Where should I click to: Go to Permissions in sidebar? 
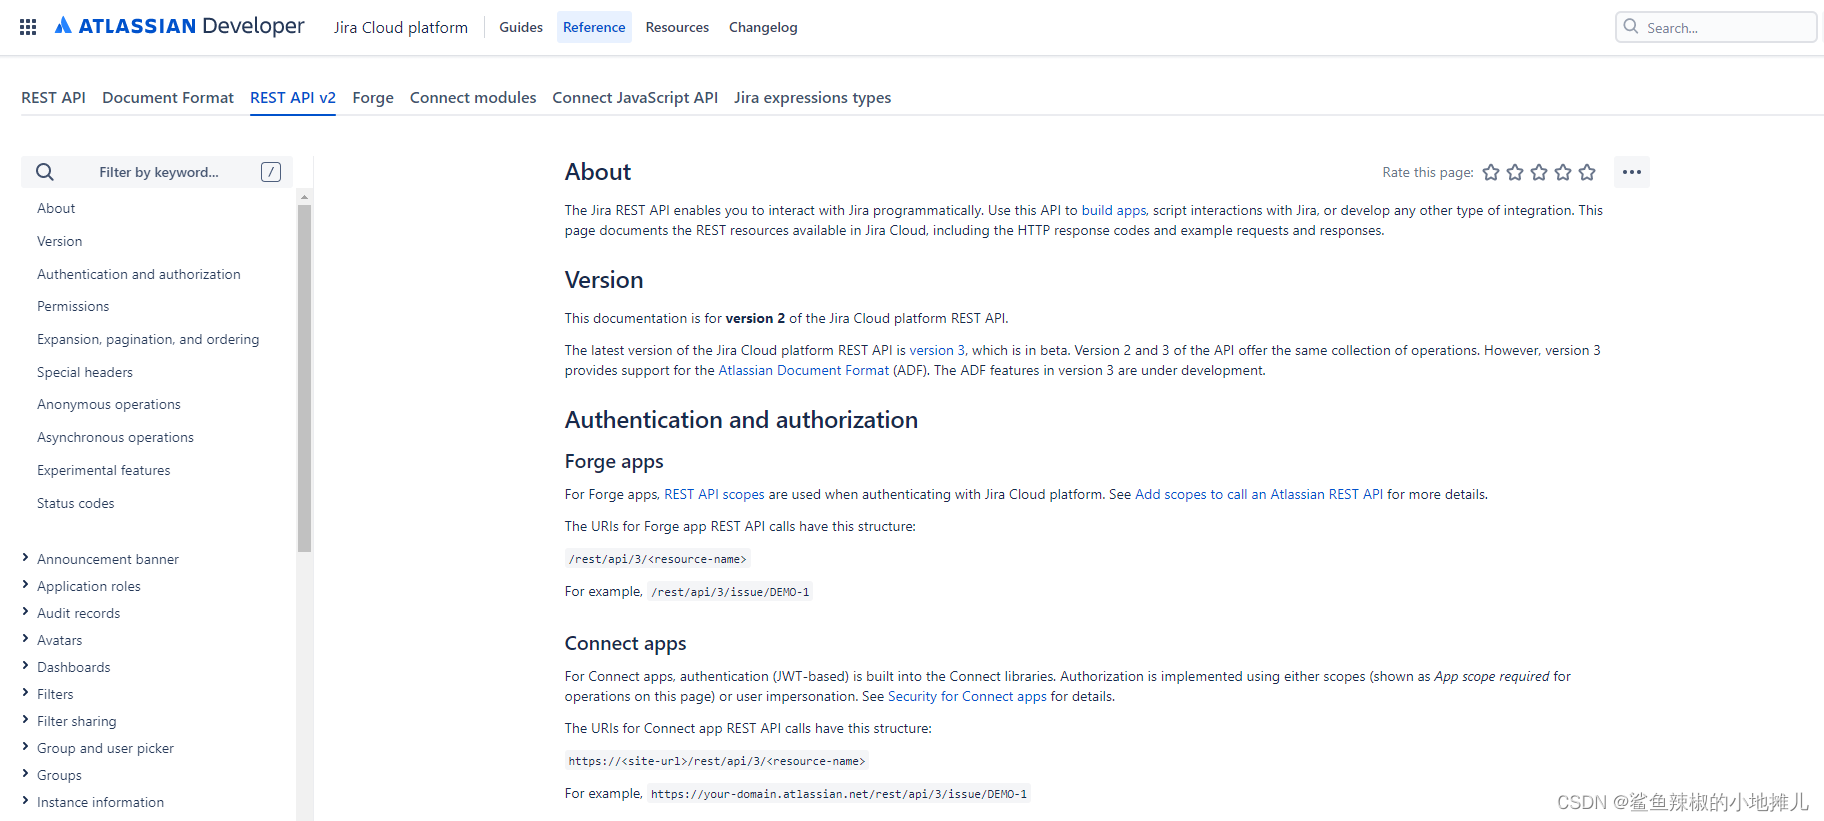[73, 306]
